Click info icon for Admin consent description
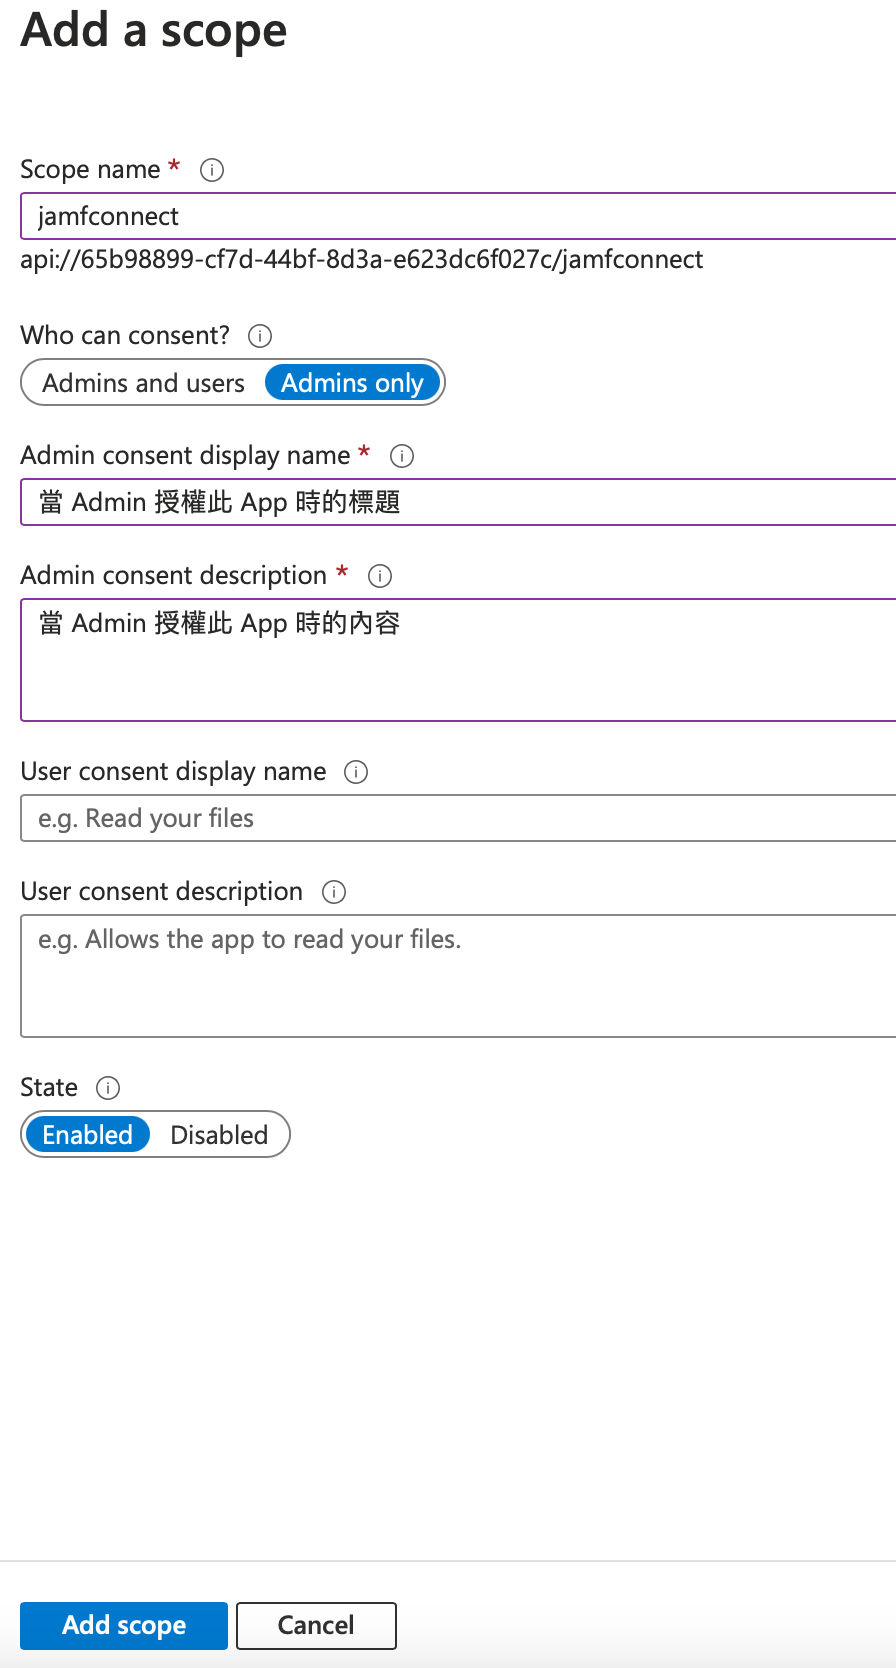 pos(380,576)
